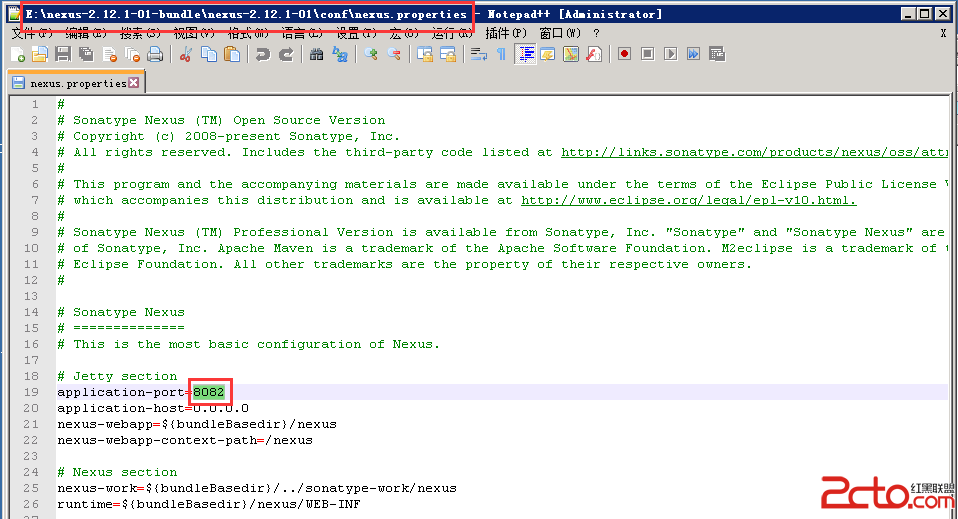Click the runtime WEB-INF line

(x=209, y=504)
